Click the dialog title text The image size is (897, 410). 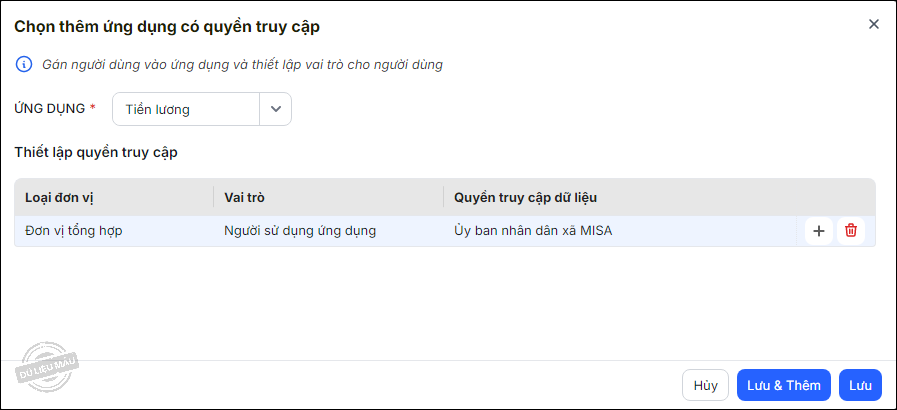[167, 26]
